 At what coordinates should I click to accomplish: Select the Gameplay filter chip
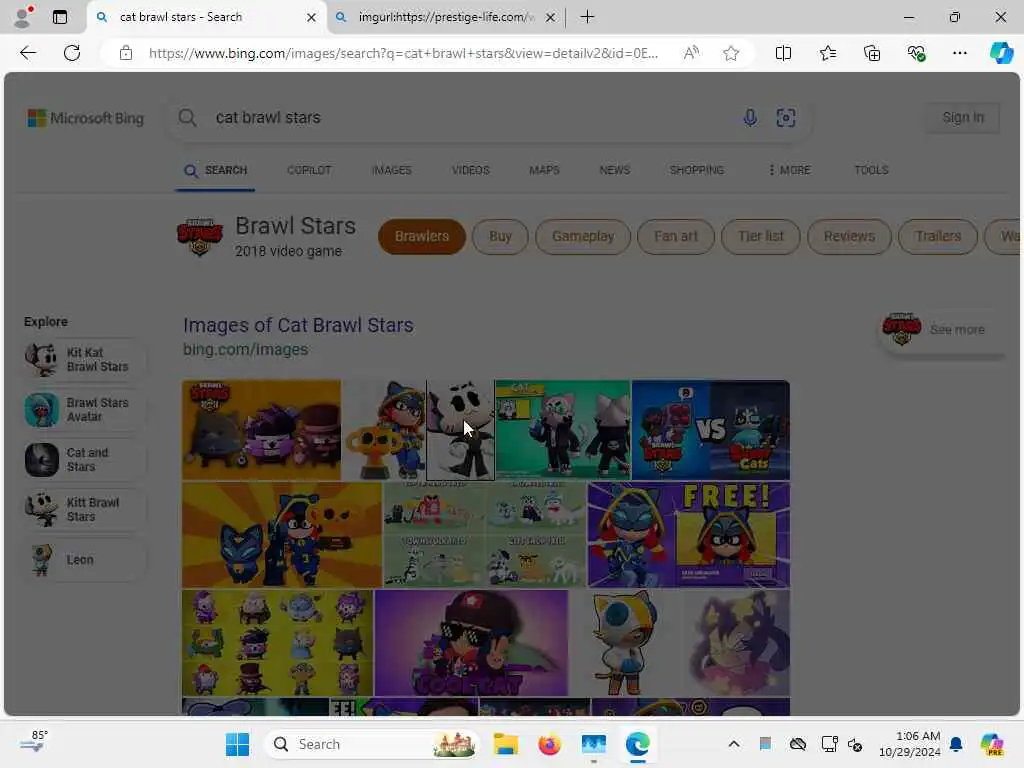[x=583, y=236]
